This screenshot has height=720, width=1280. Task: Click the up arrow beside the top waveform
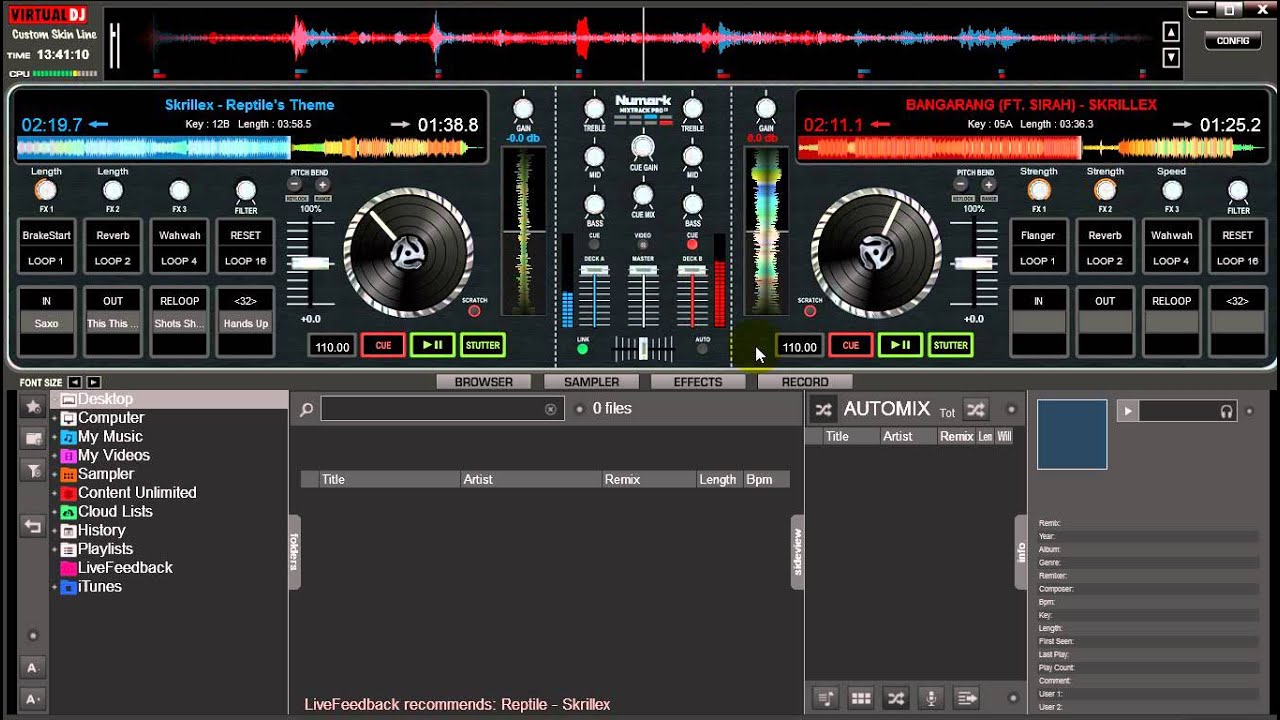(x=1171, y=32)
